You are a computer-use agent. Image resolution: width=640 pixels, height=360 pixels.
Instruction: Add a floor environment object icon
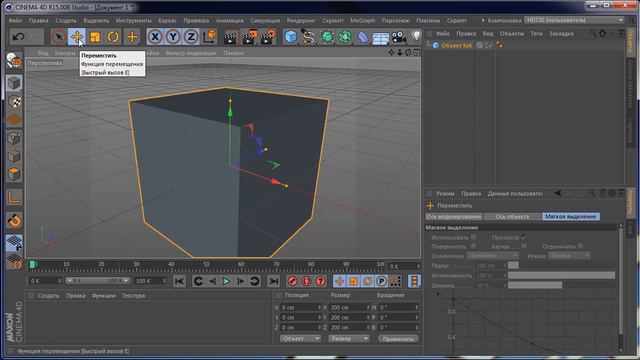381,38
